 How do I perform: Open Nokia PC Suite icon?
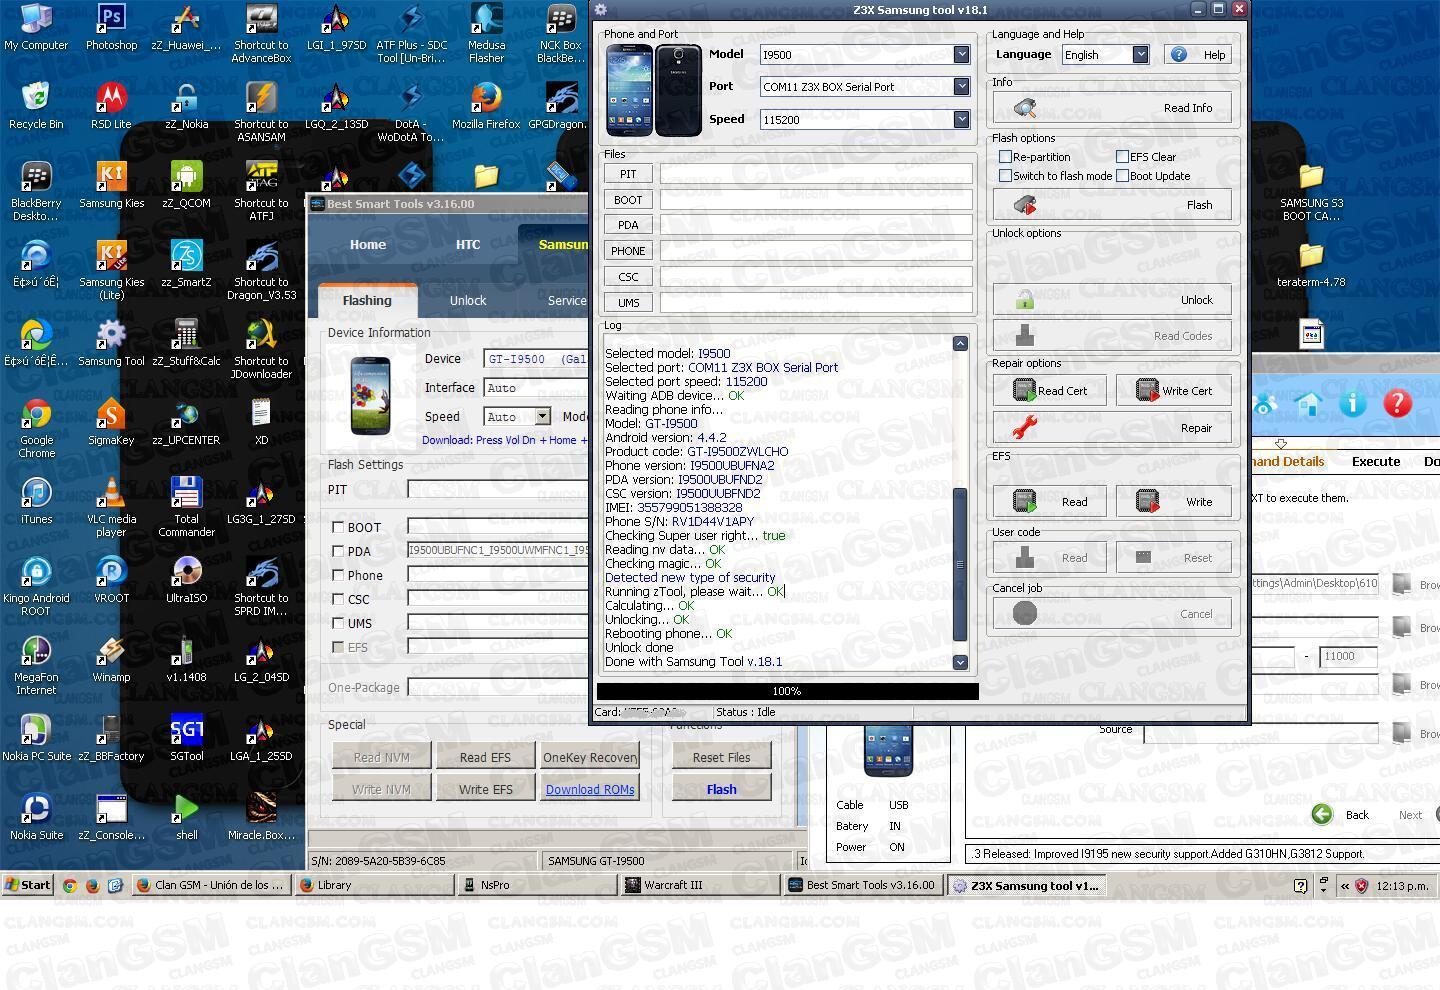(x=36, y=738)
